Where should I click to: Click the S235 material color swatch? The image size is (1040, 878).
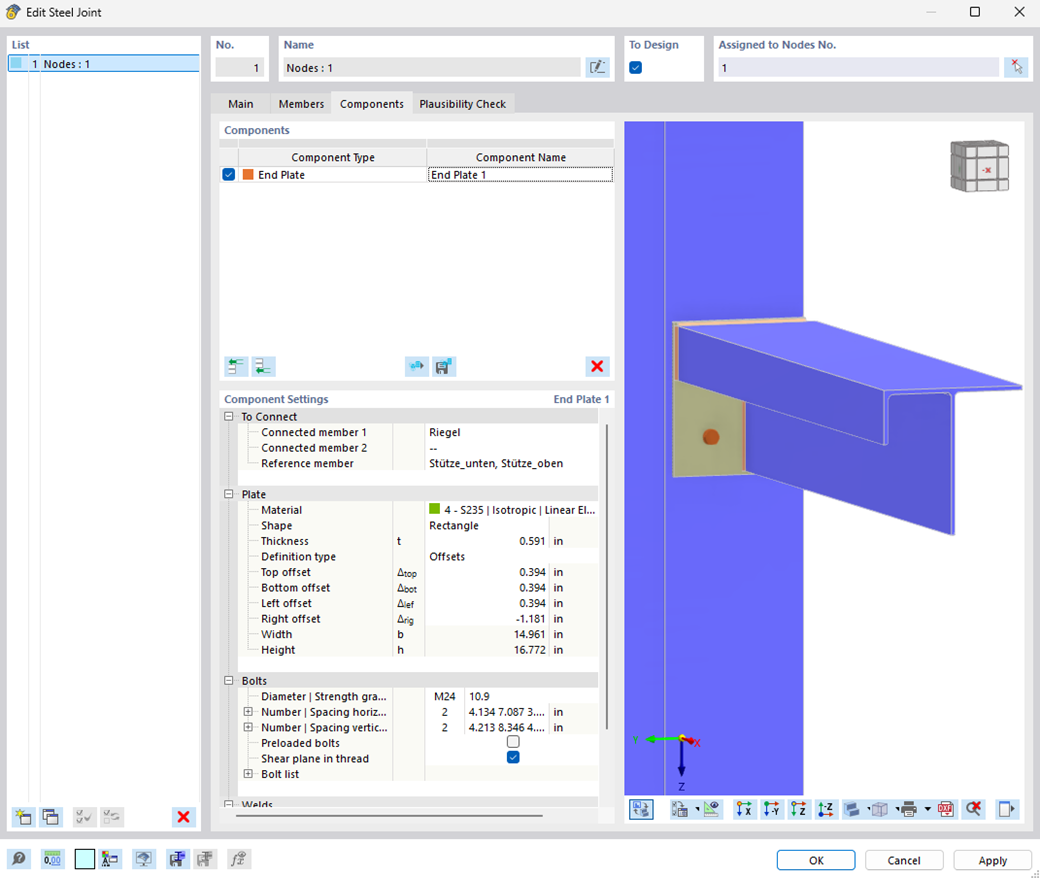click(434, 510)
